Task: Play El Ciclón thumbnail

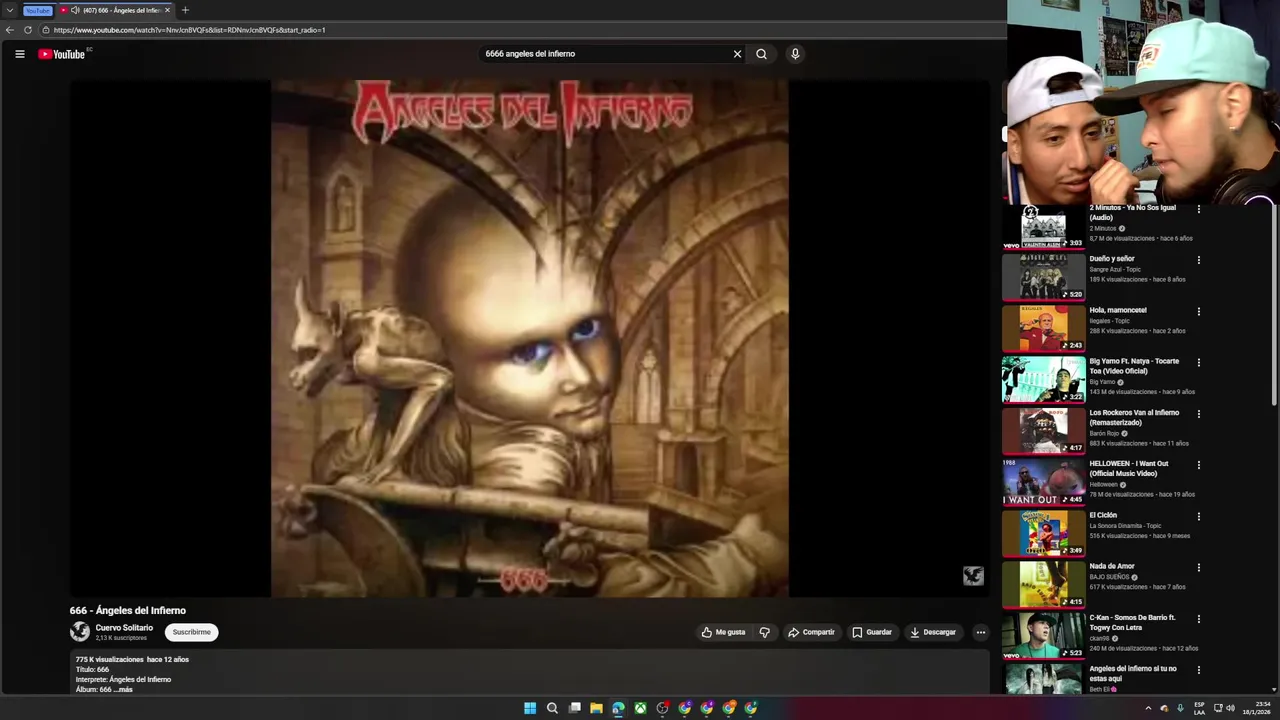Action: tap(1043, 533)
